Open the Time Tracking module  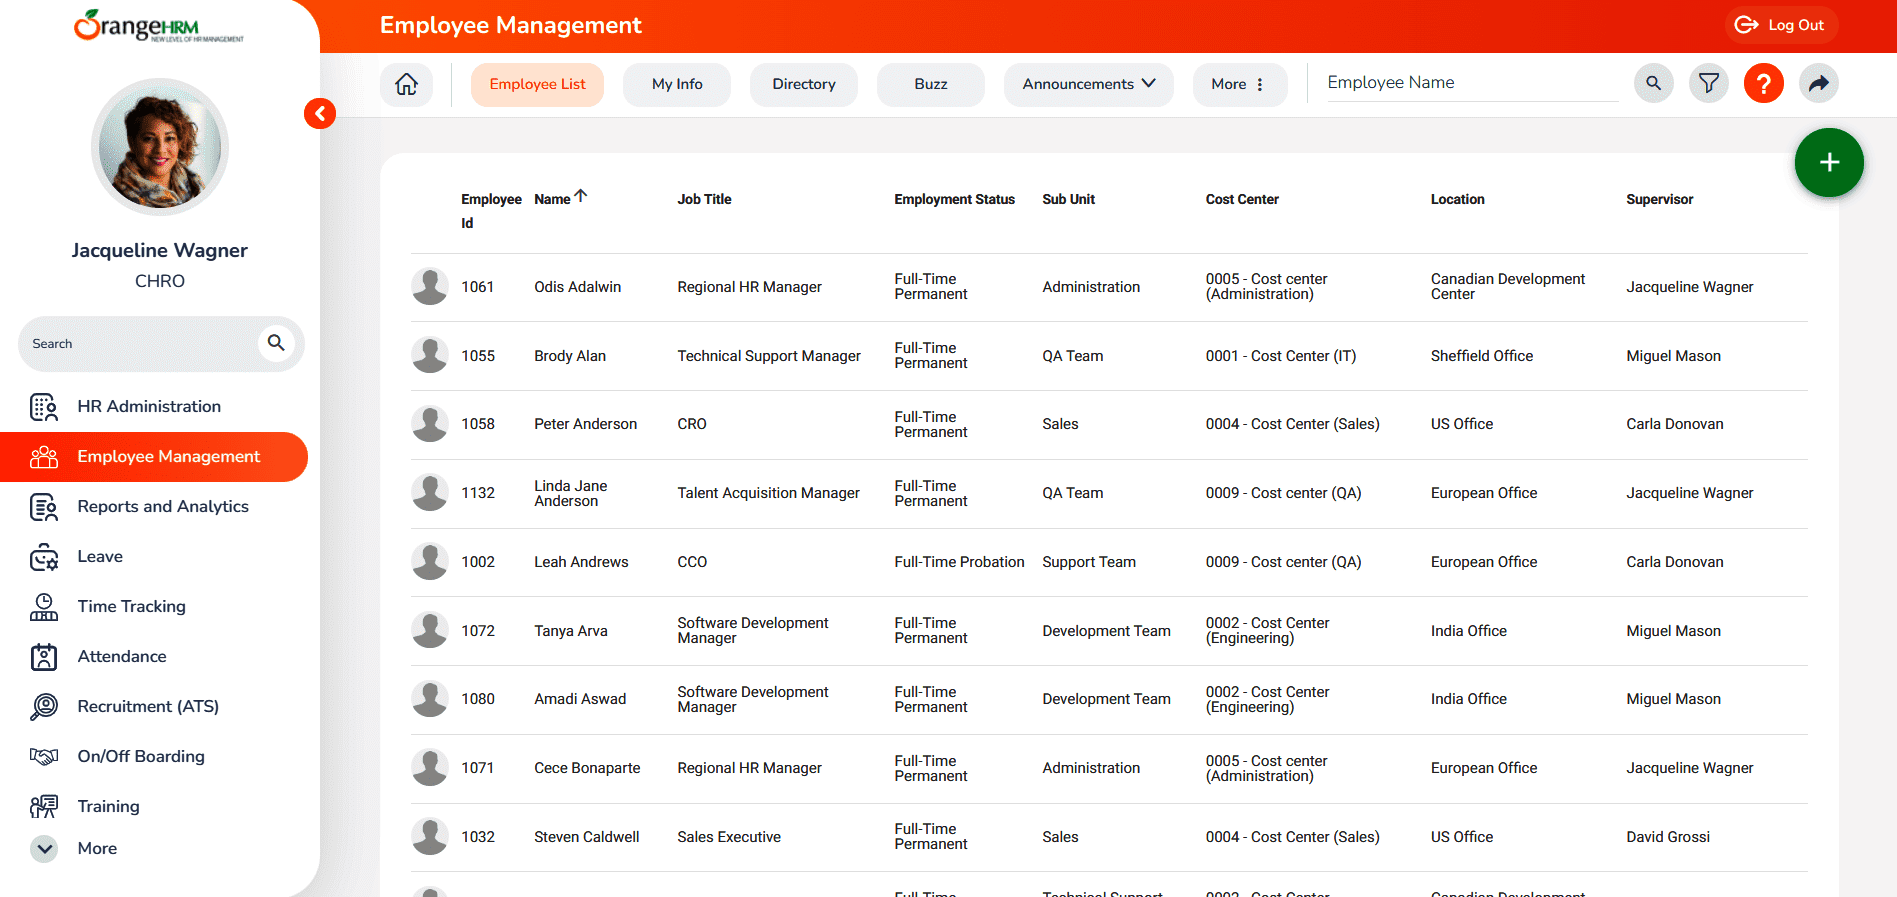(x=131, y=606)
